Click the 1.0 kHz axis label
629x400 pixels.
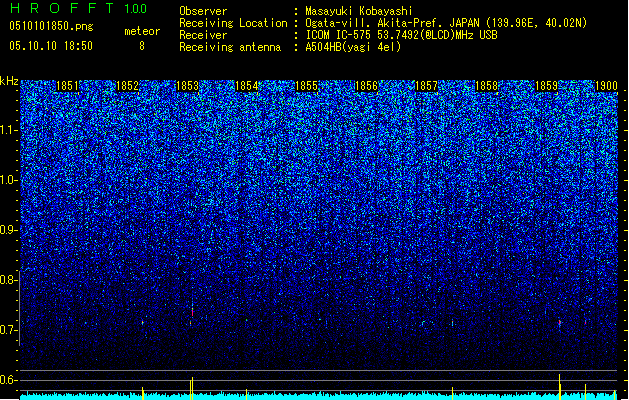click(x=8, y=180)
